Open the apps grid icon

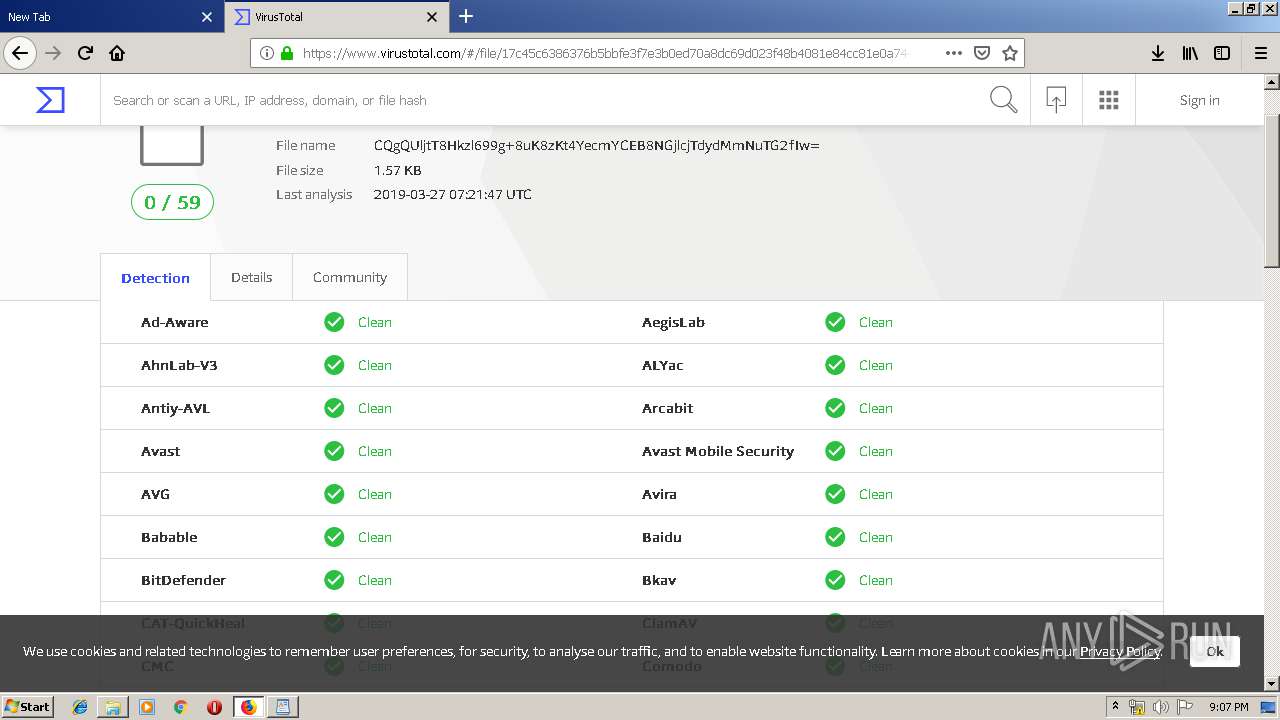tap(1108, 100)
